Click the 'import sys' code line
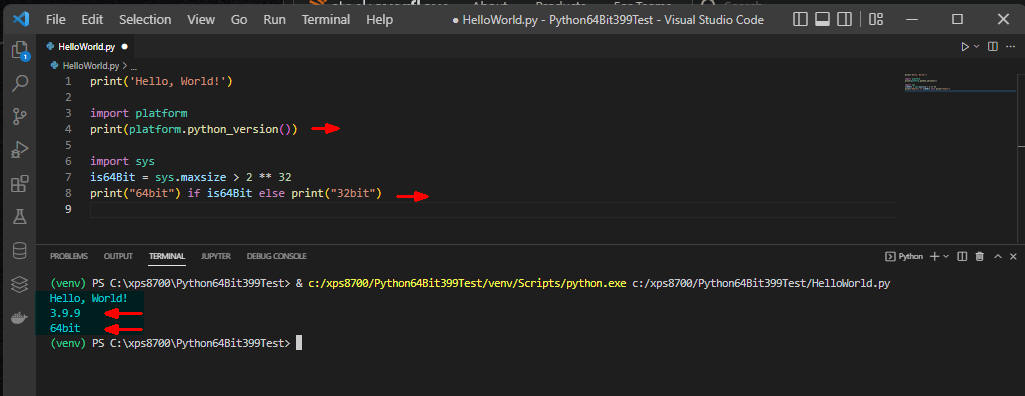Viewport: 1025px width, 396px height. coord(122,161)
